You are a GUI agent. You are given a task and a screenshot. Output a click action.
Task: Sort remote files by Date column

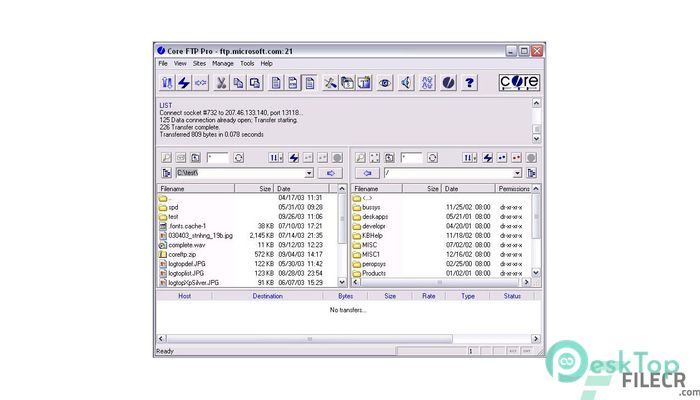click(468, 189)
